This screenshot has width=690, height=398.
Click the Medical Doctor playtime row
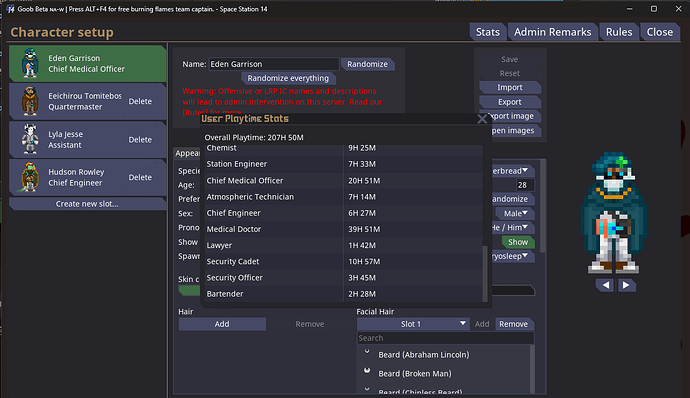343,229
